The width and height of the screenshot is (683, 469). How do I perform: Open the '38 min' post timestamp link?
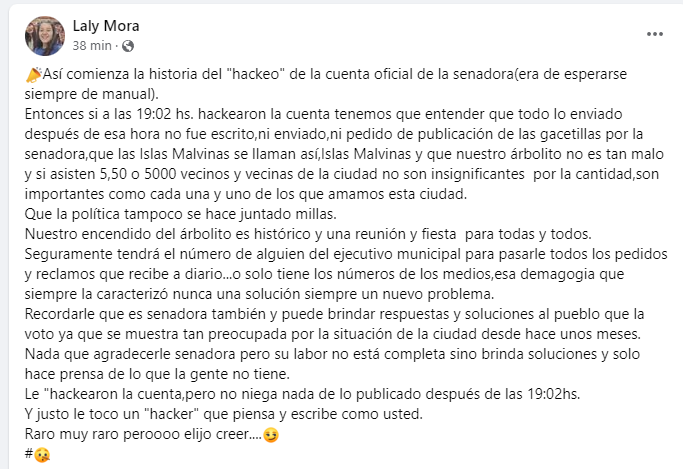pos(92,46)
